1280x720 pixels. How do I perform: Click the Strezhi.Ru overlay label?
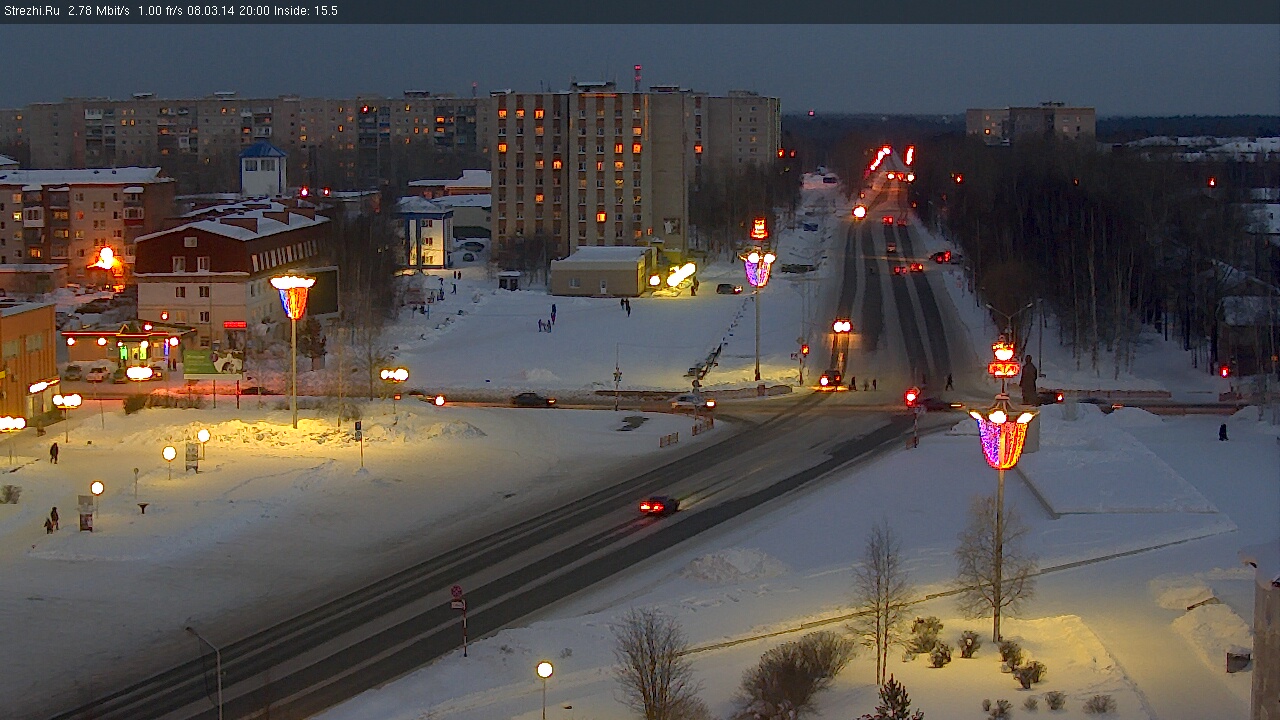click(x=31, y=11)
